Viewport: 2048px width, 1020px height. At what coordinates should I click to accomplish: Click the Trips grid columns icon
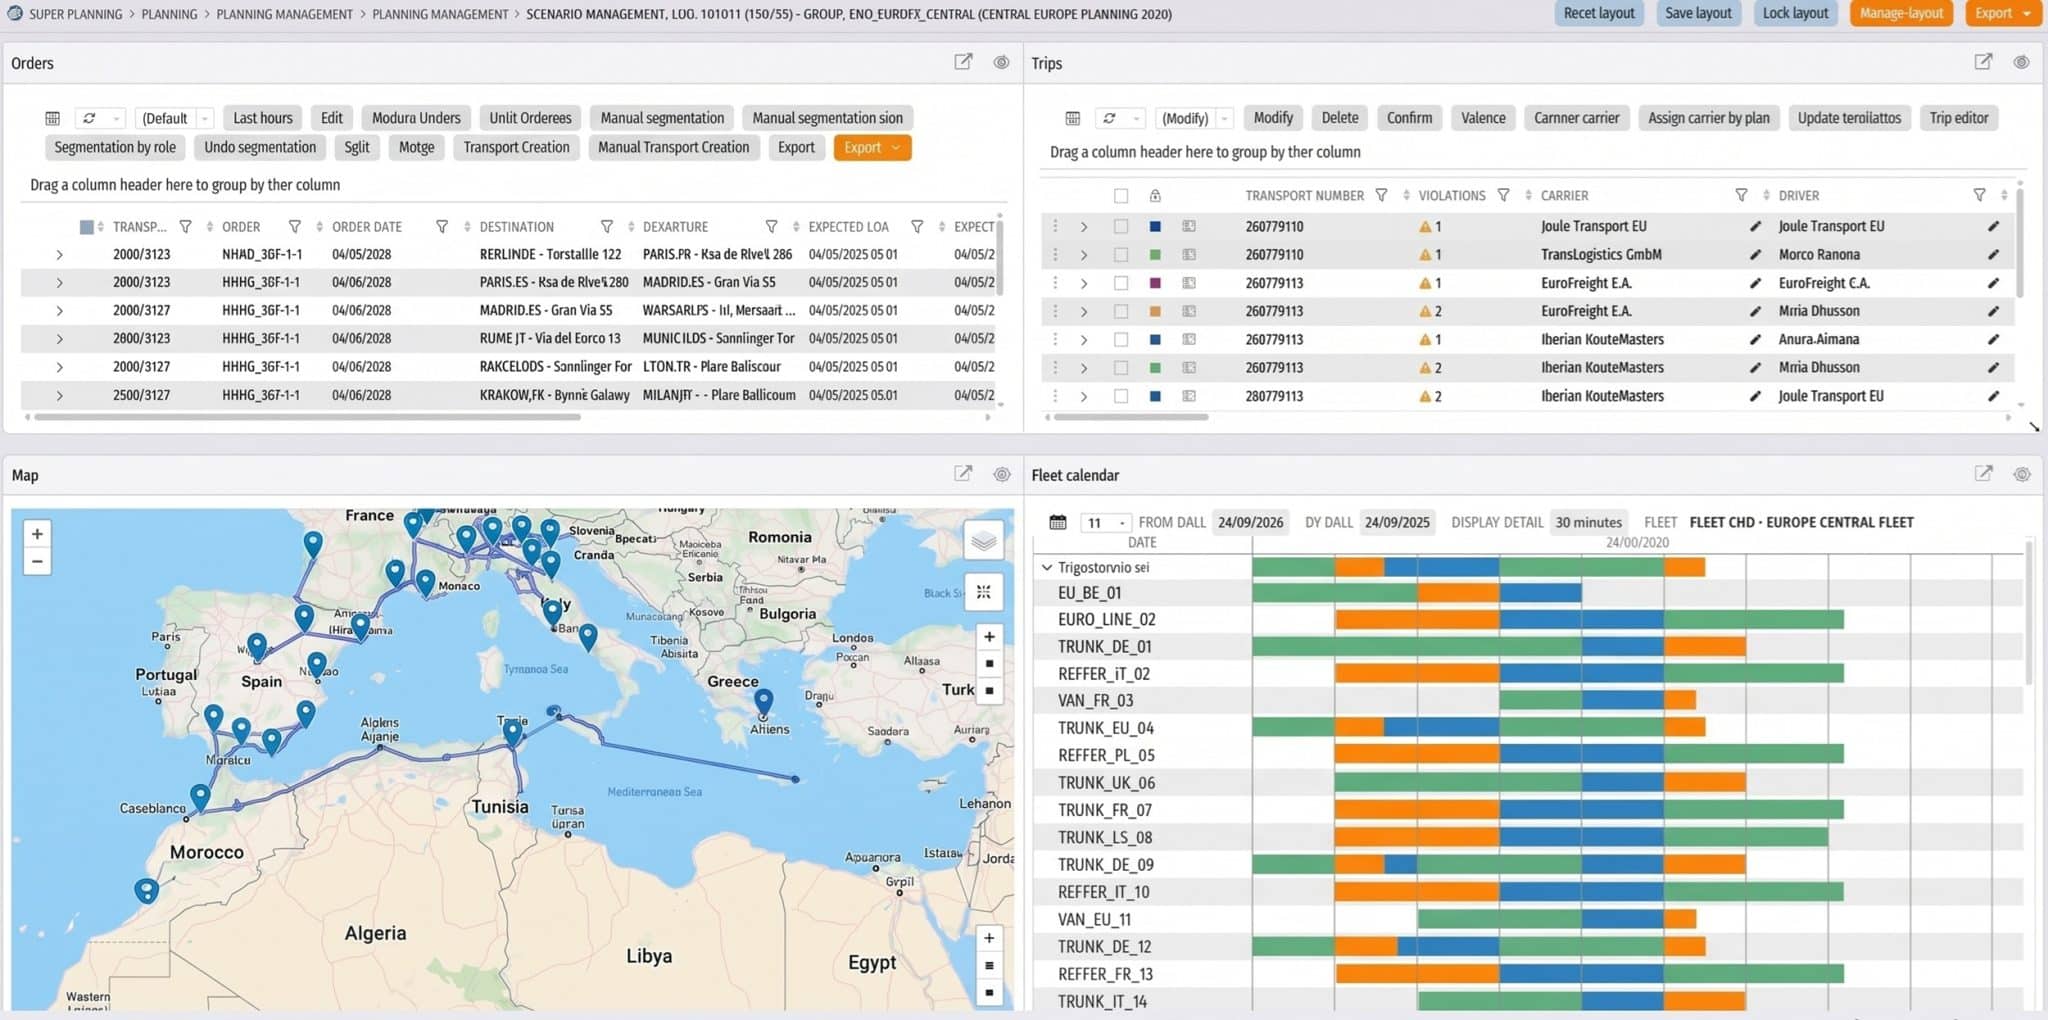(1073, 118)
